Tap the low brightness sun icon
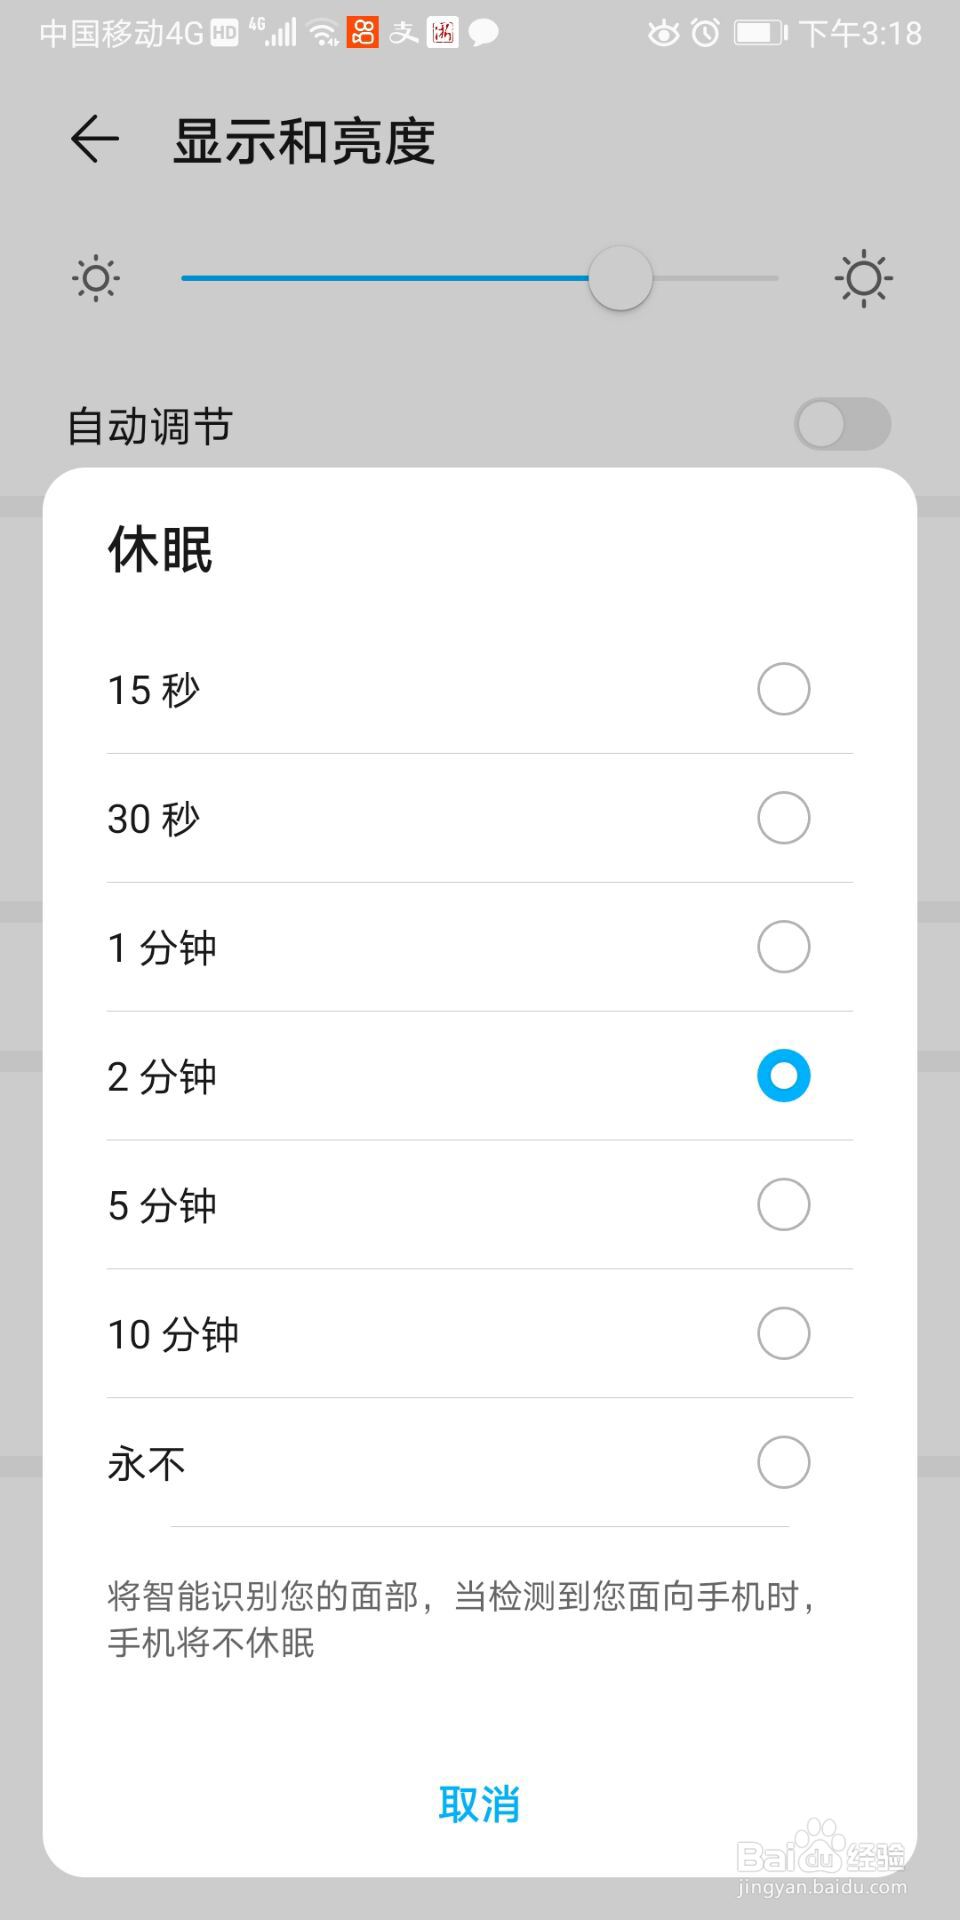This screenshot has height=1920, width=960. (96, 278)
